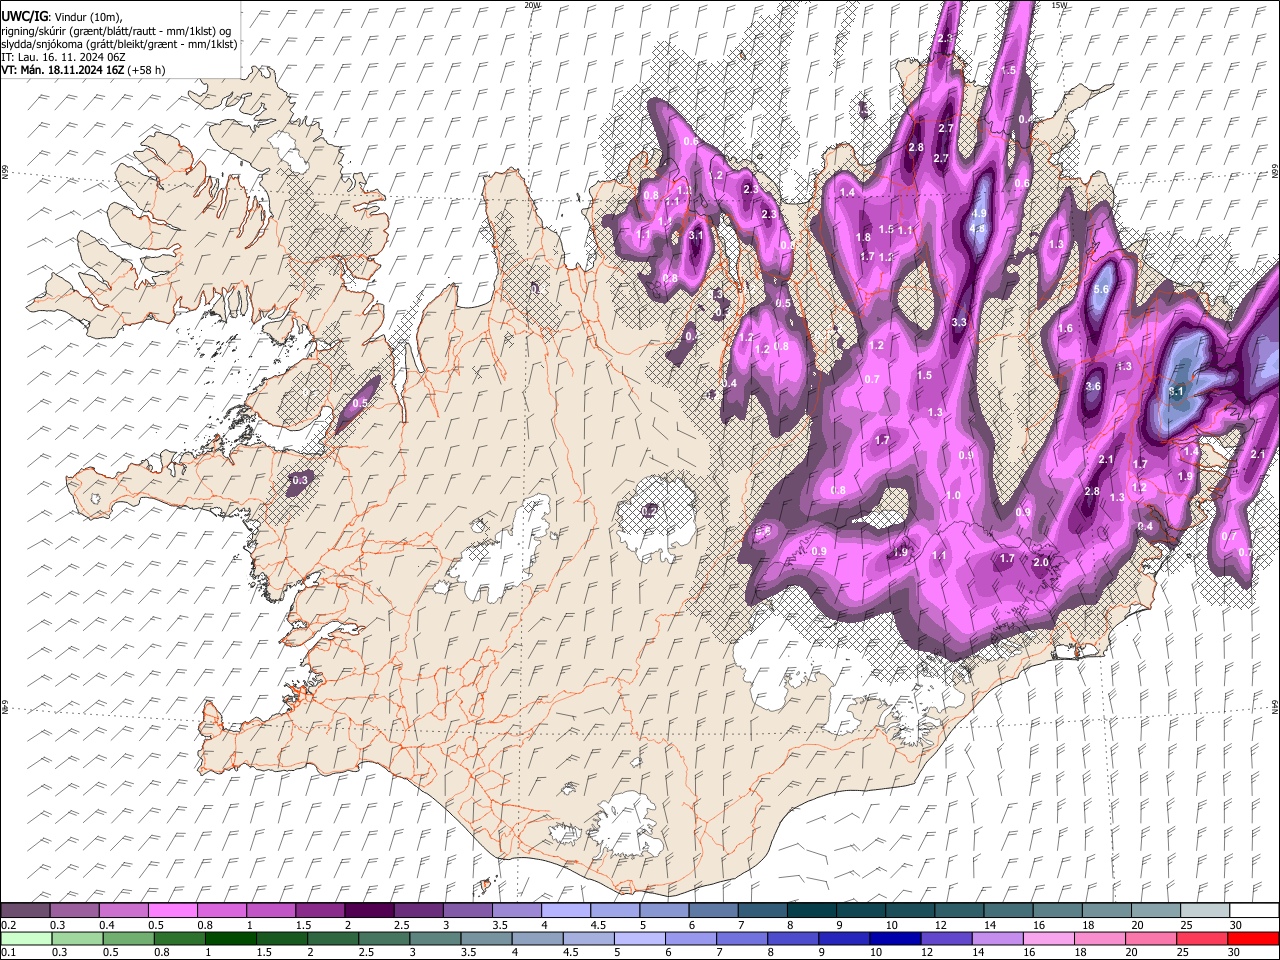1280x960 pixels.
Task: Click the 'UWC/IG: Vindur (10m)' title text
Action: point(62,18)
